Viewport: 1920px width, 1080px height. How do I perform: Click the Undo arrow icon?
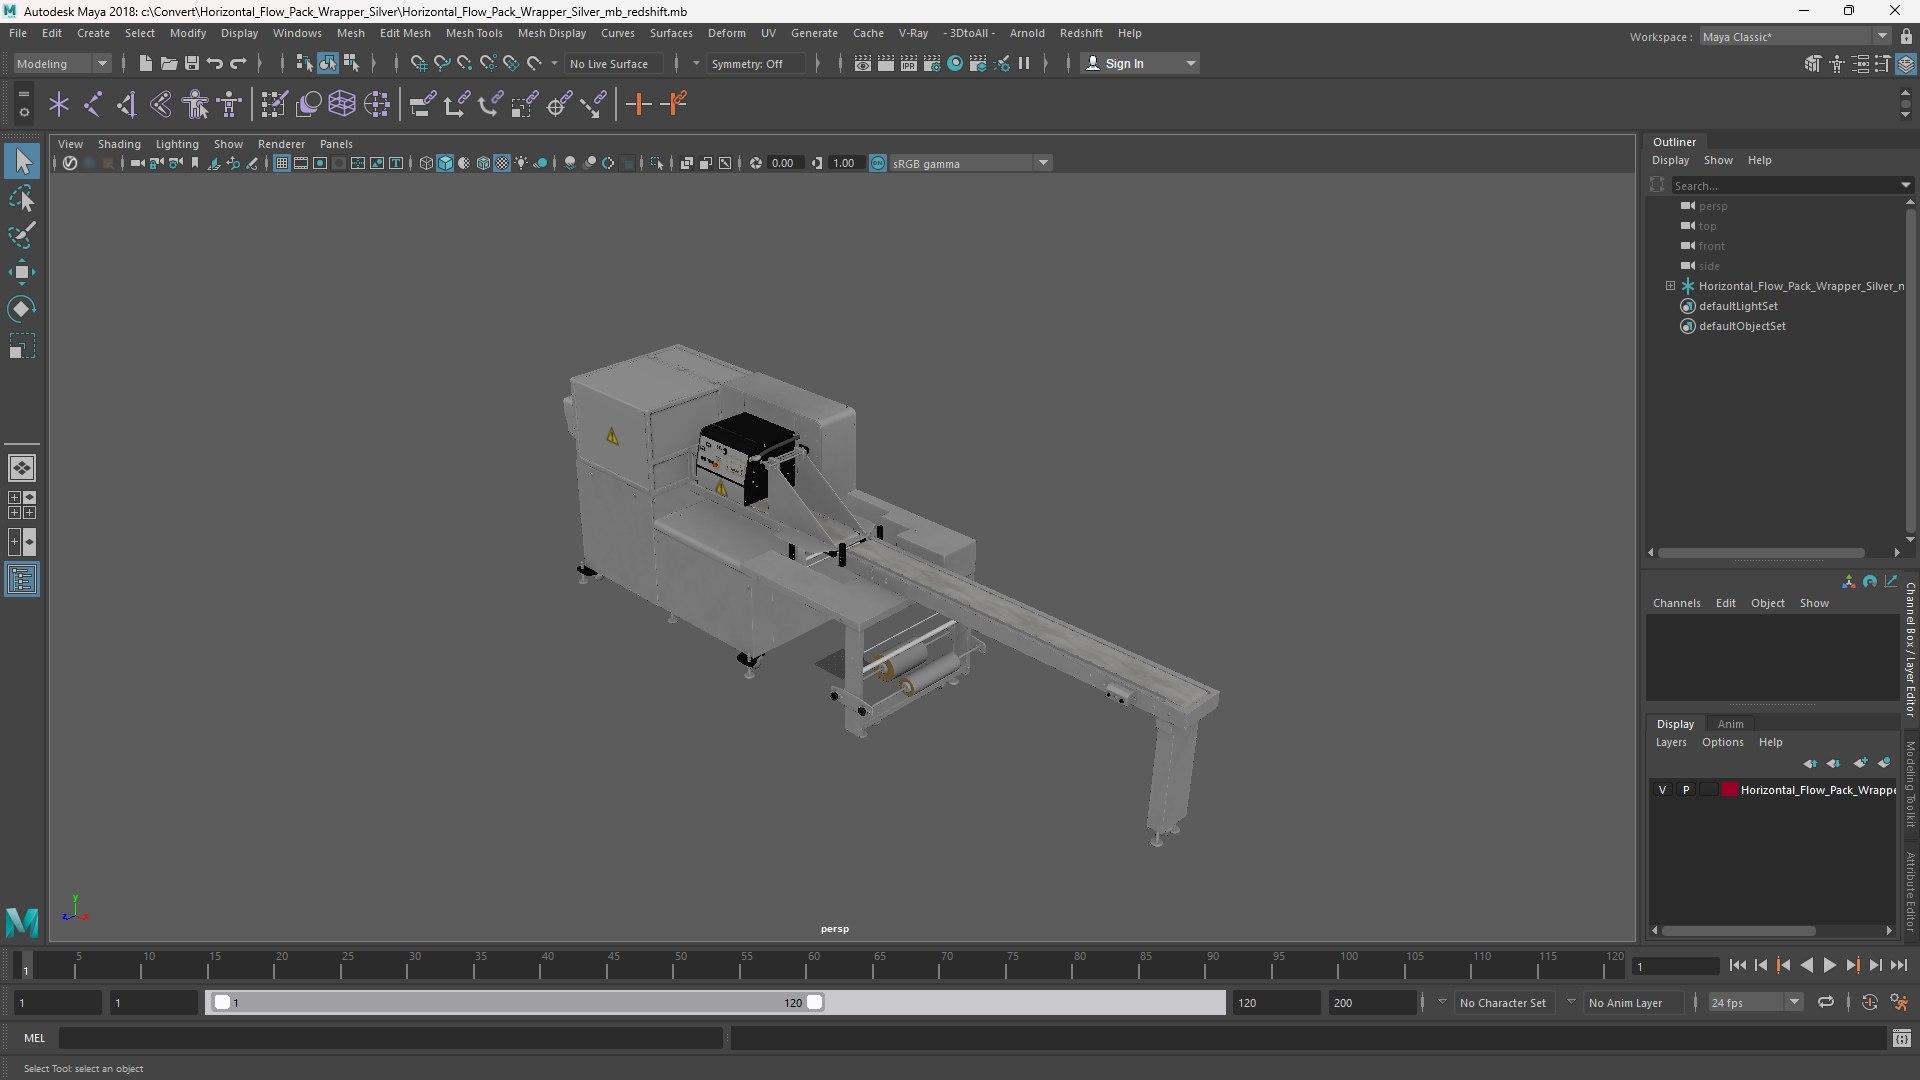tap(214, 63)
